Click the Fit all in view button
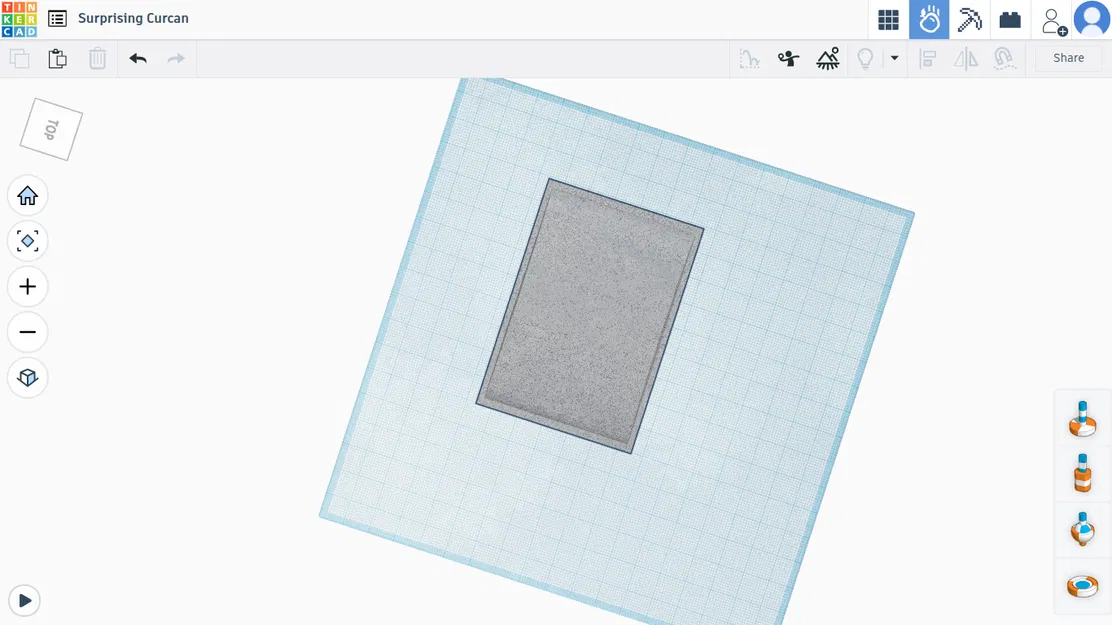 (x=28, y=241)
